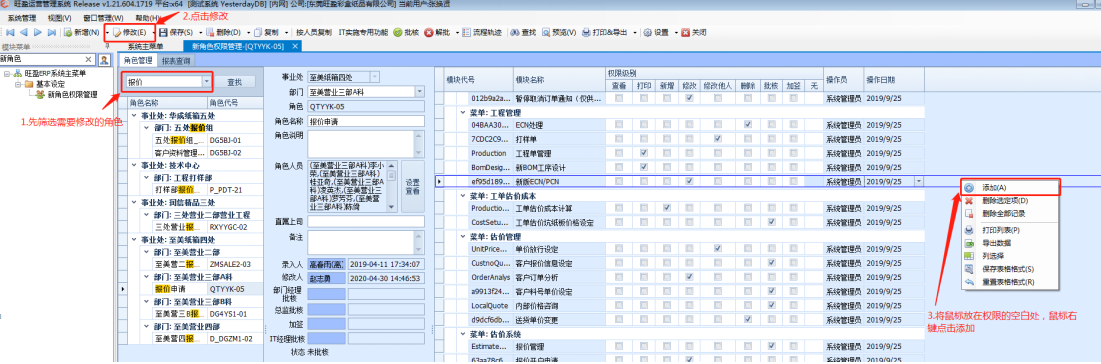
Task: Select 新角色权限管理 in module tree
Action: pos(72,94)
